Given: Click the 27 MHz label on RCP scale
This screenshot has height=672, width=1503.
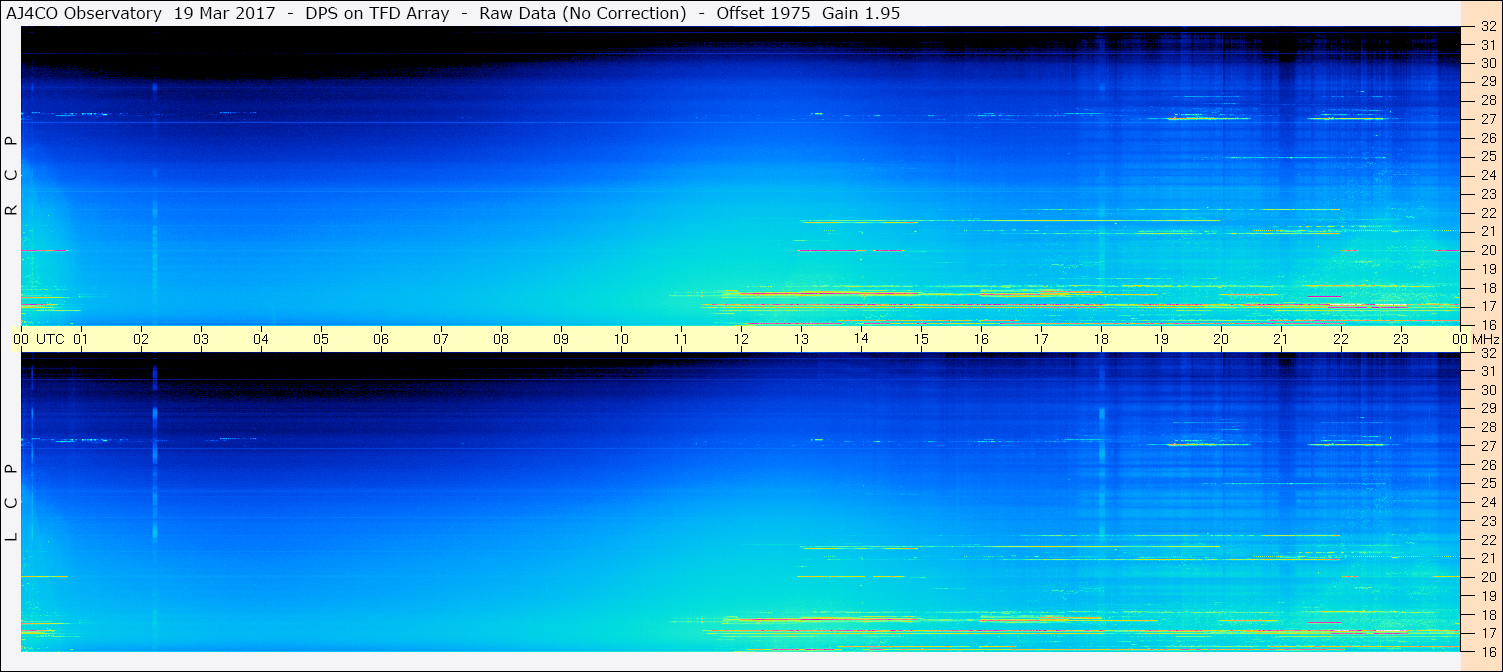Looking at the screenshot, I should click(1487, 119).
